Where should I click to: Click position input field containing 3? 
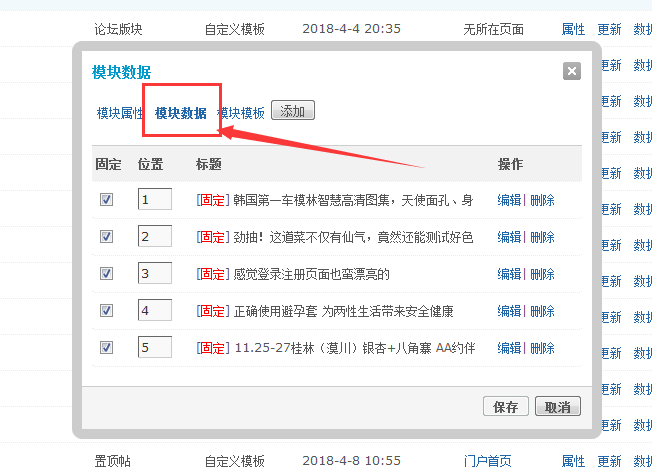click(x=155, y=273)
